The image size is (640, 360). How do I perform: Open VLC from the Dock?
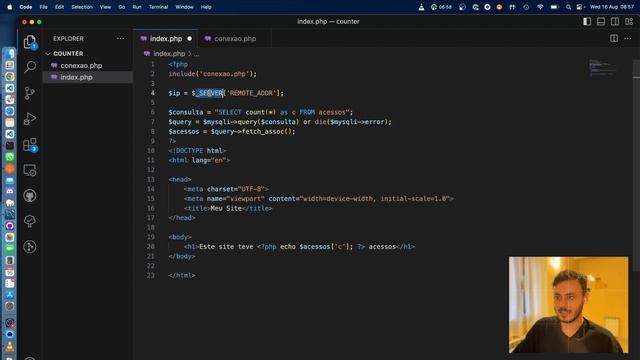(x=10, y=347)
